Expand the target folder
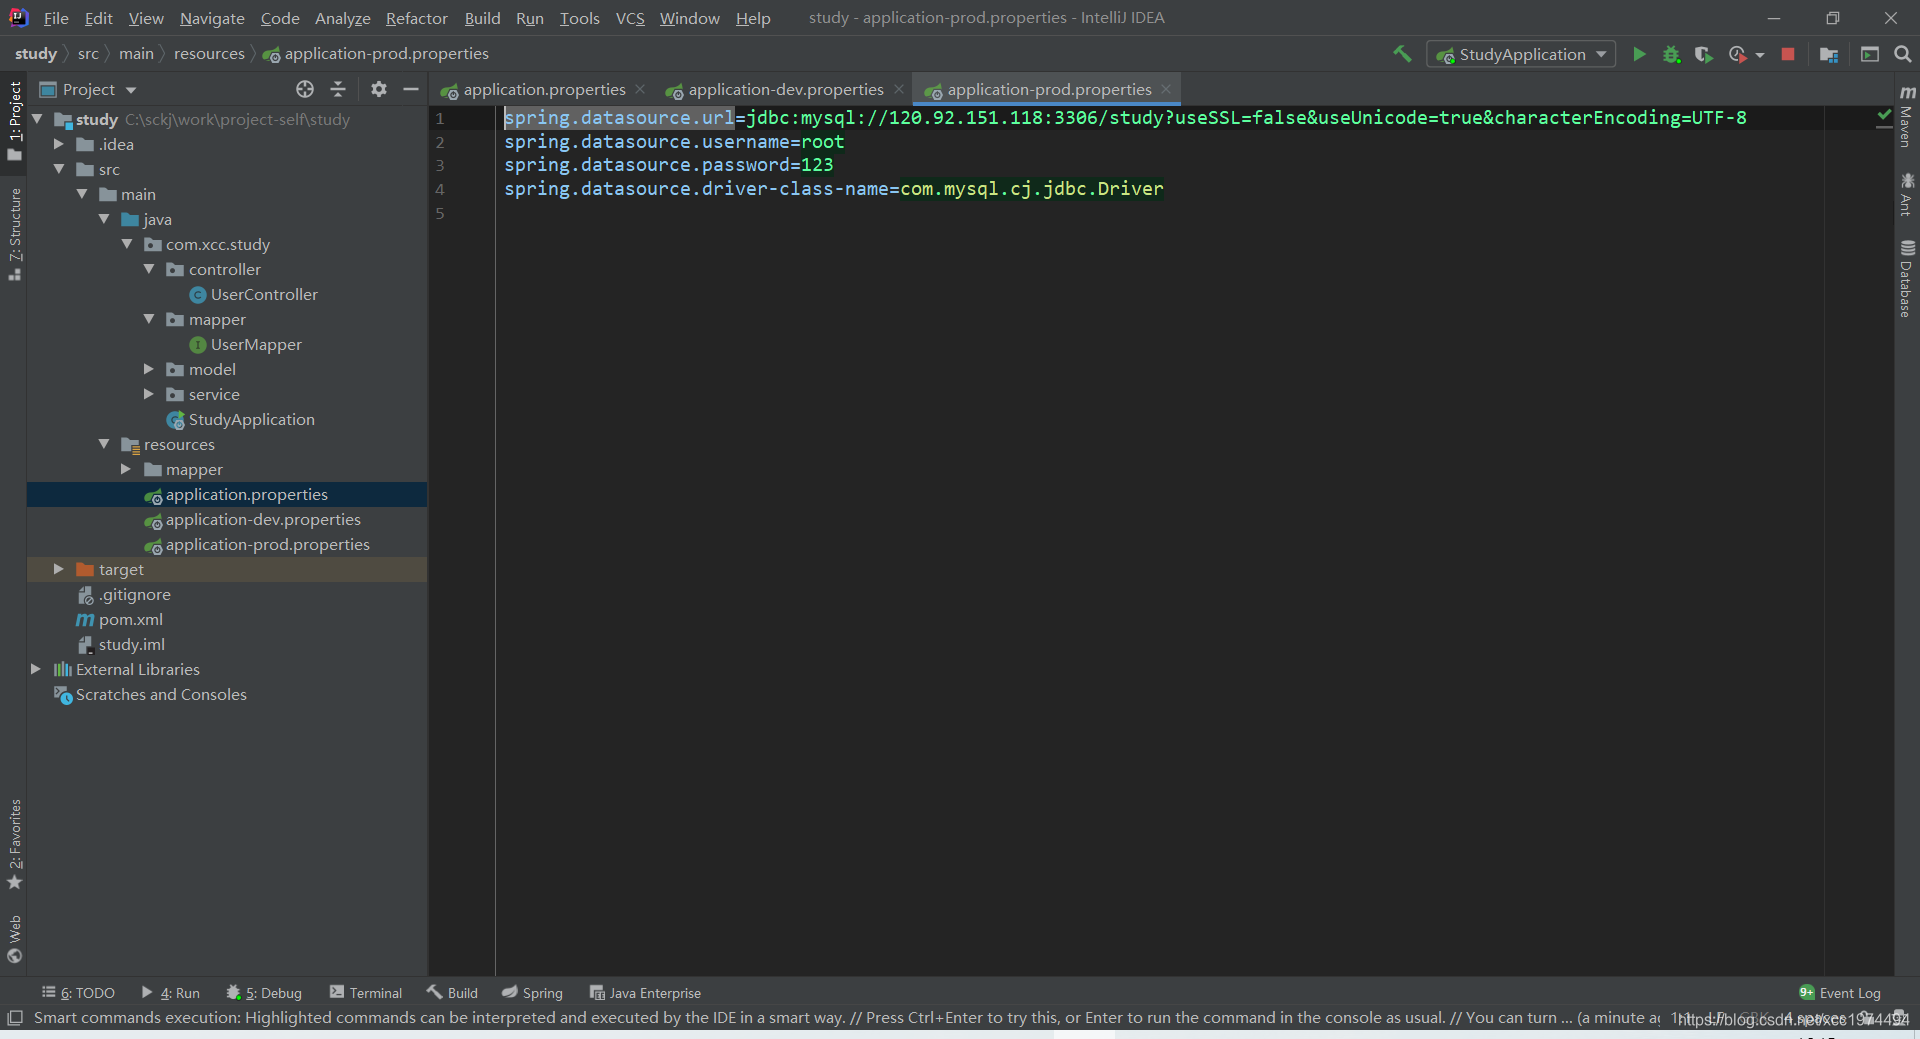This screenshot has height=1039, width=1920. 59,569
